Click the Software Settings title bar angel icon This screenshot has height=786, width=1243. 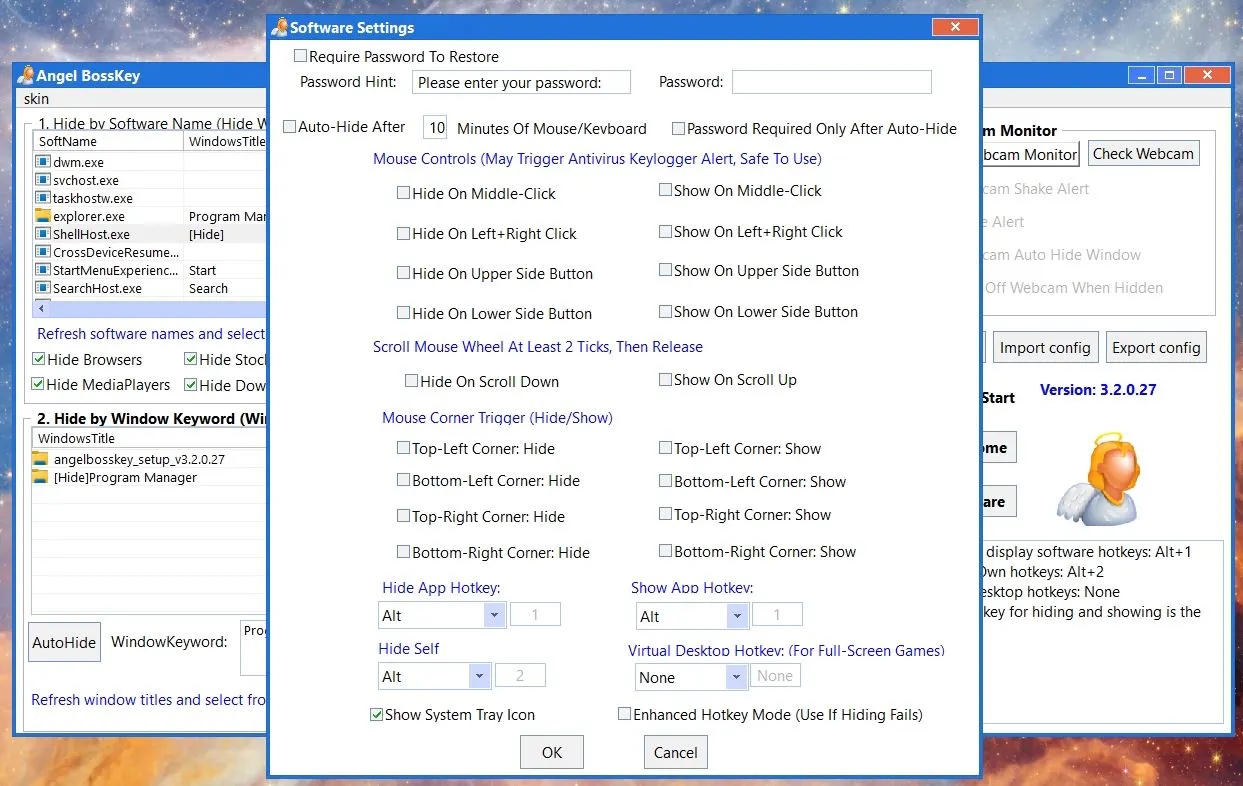(281, 27)
